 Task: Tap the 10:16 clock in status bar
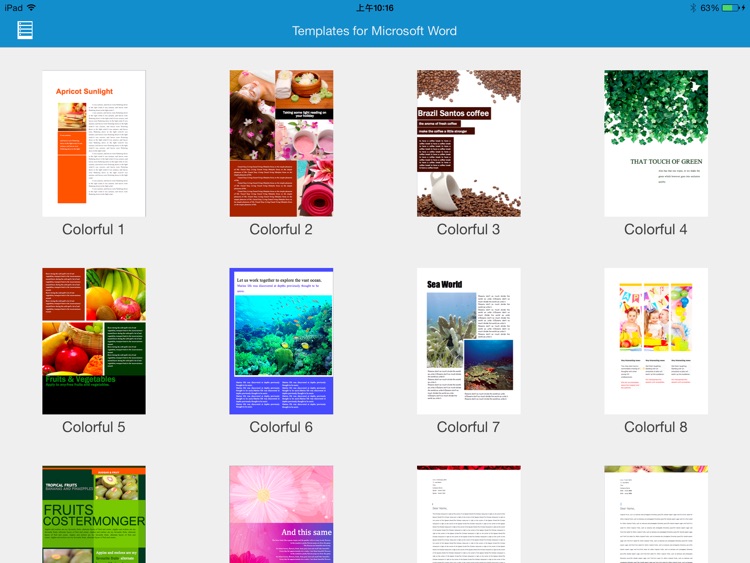[x=375, y=8]
